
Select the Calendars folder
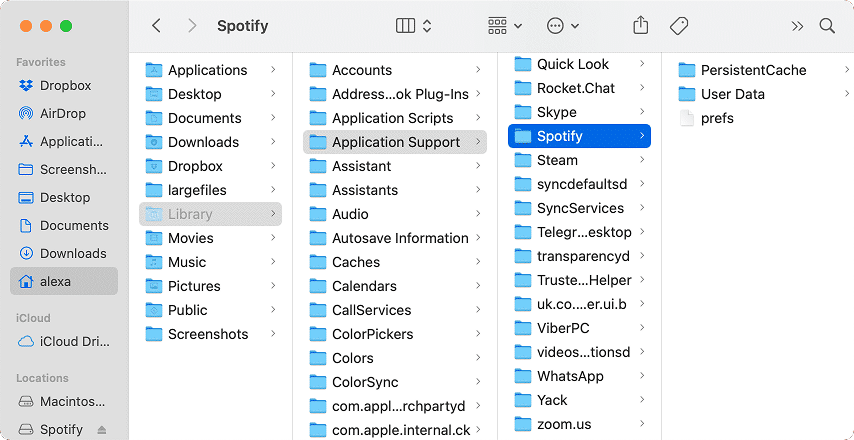coord(395,286)
